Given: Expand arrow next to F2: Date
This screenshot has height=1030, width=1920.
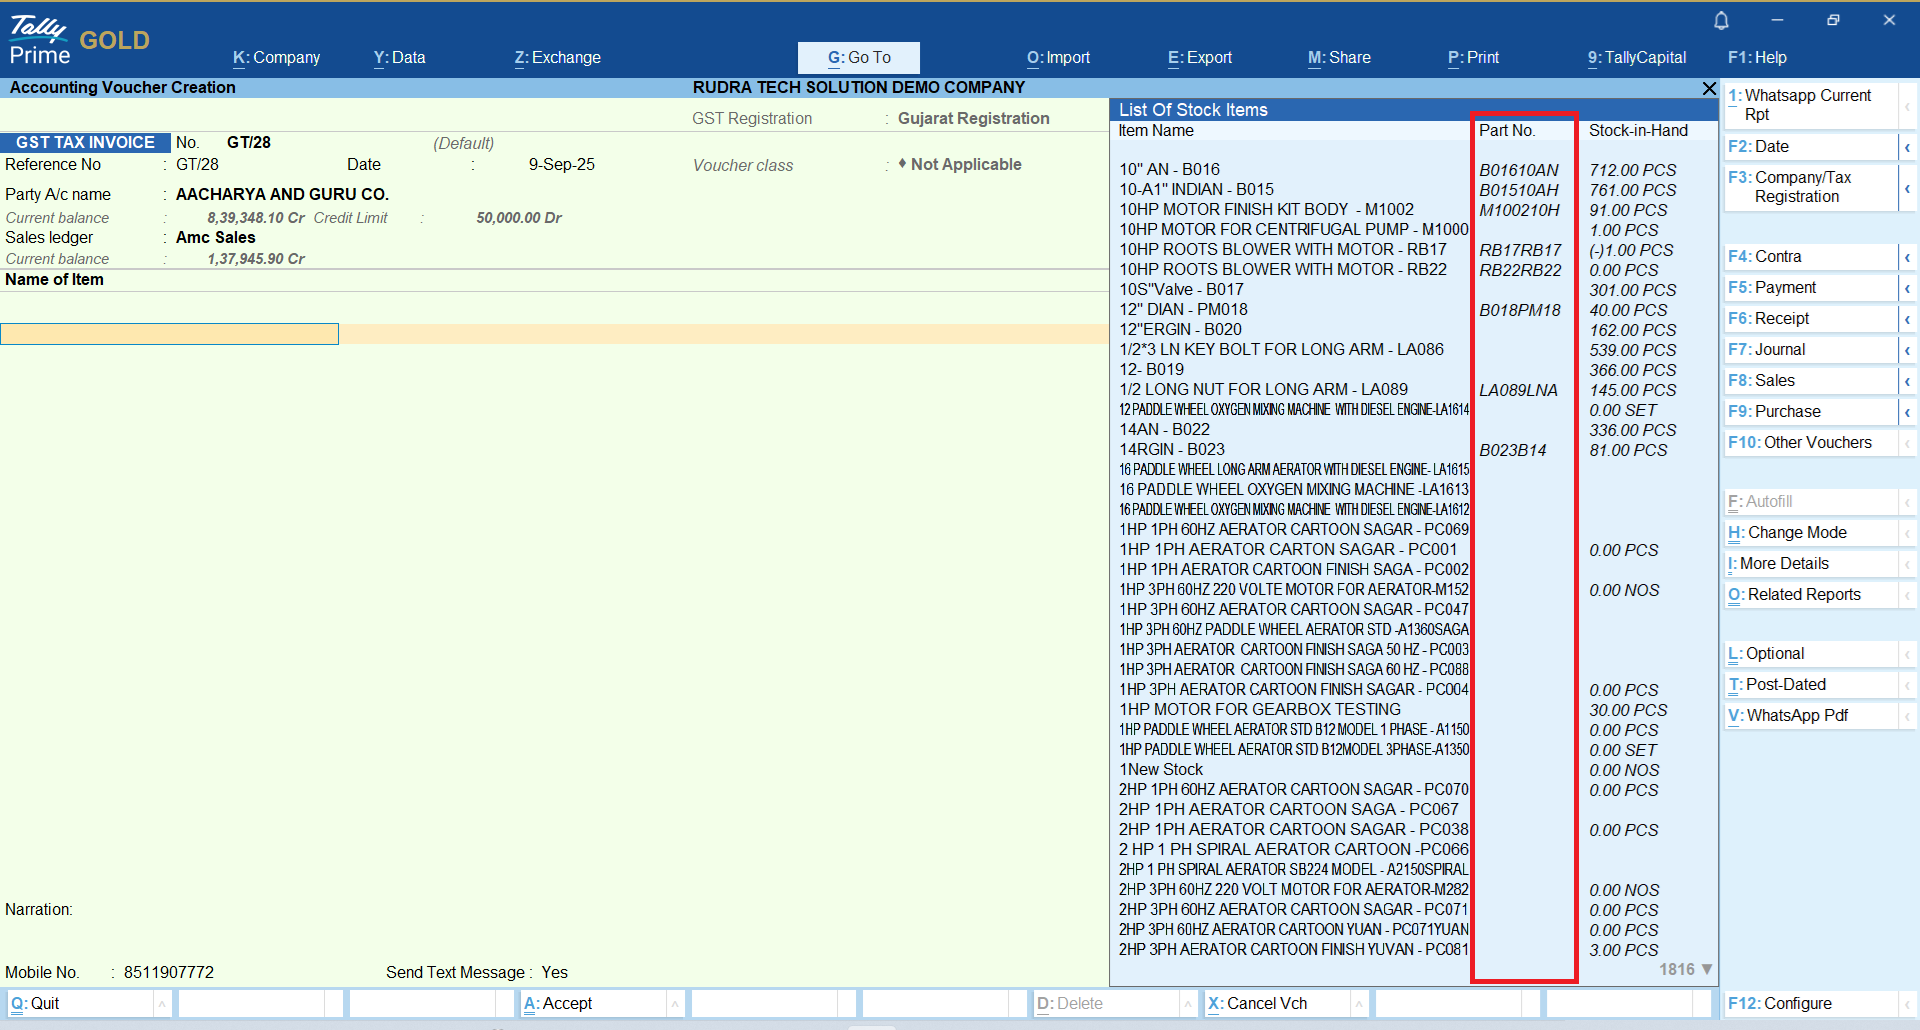Looking at the screenshot, I should pos(1907,147).
